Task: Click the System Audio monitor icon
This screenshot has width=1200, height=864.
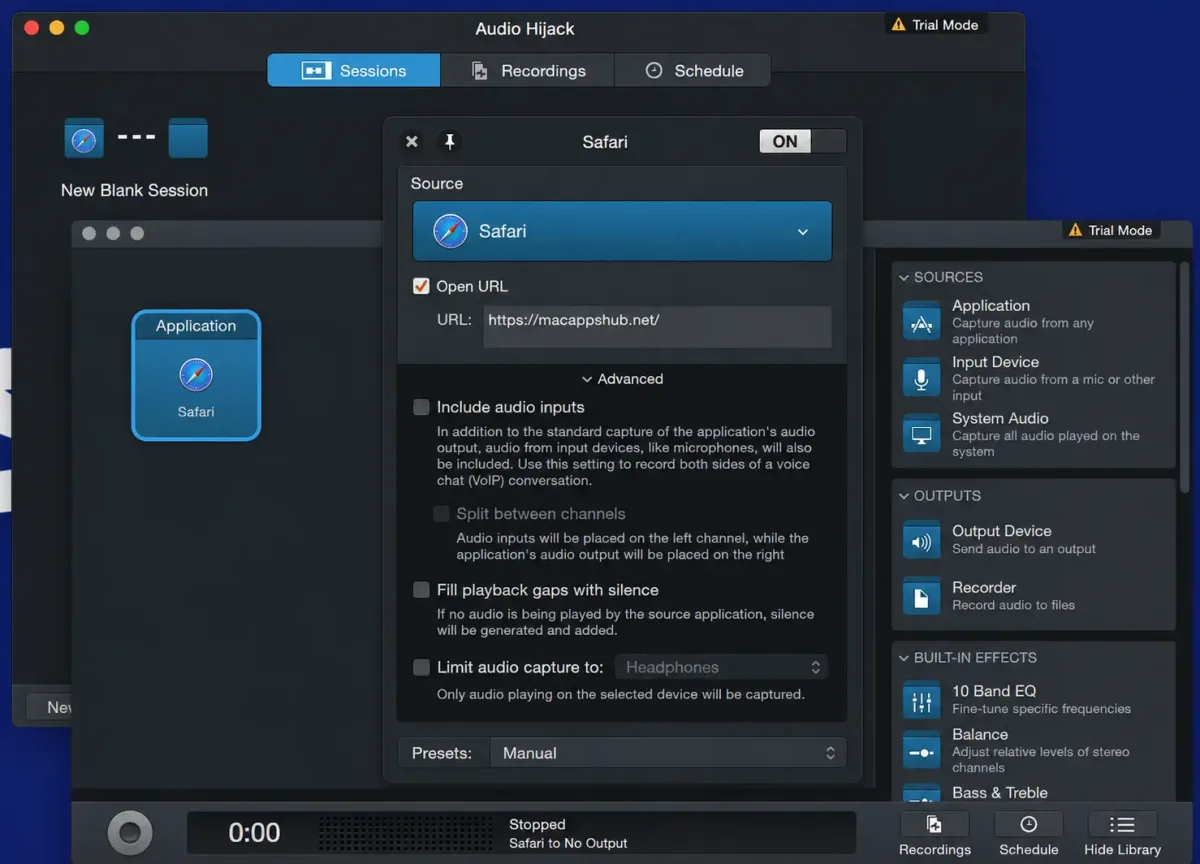Action: click(x=921, y=435)
